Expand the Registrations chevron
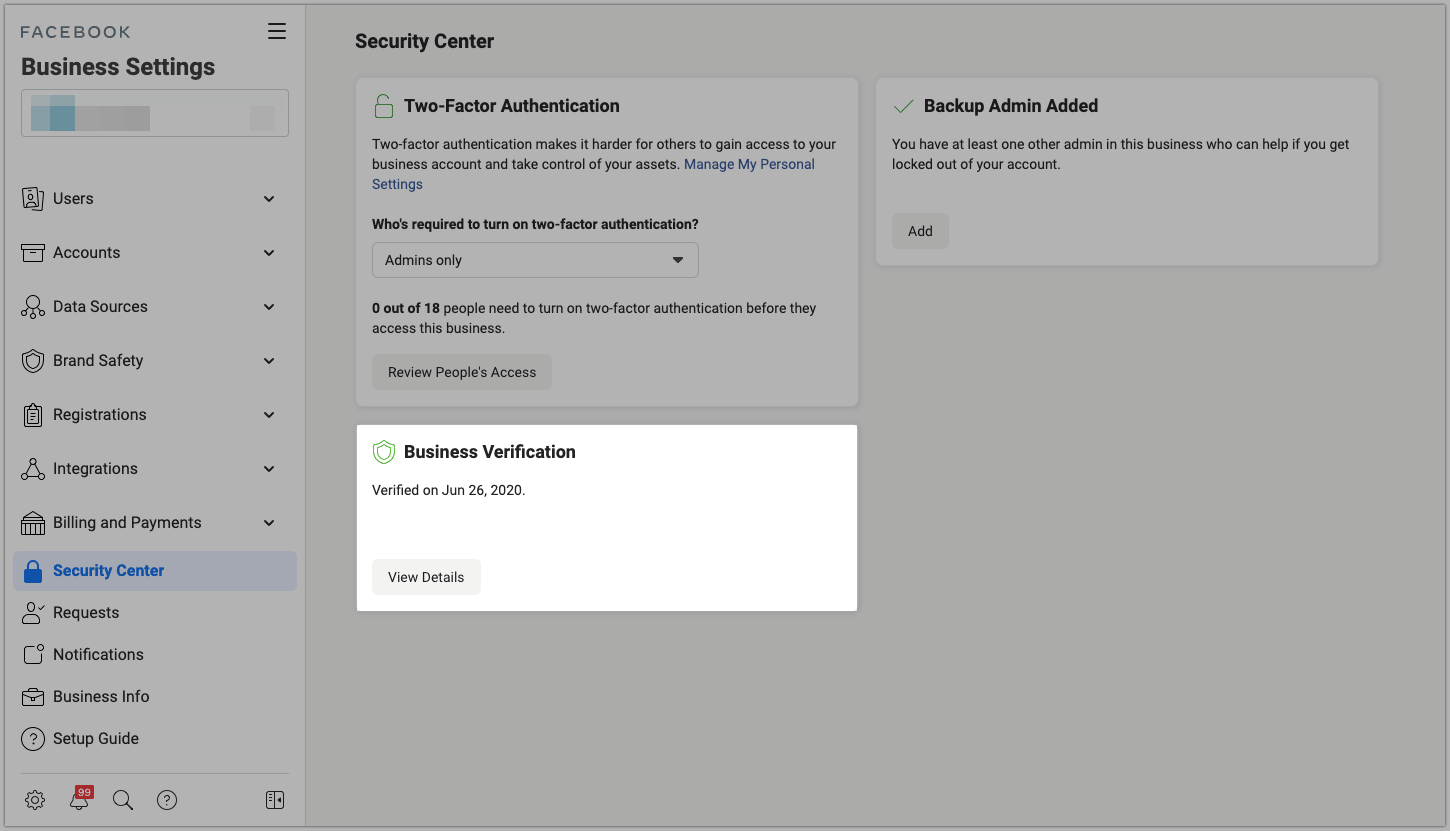Viewport: 1450px width, 831px height. [x=269, y=415]
